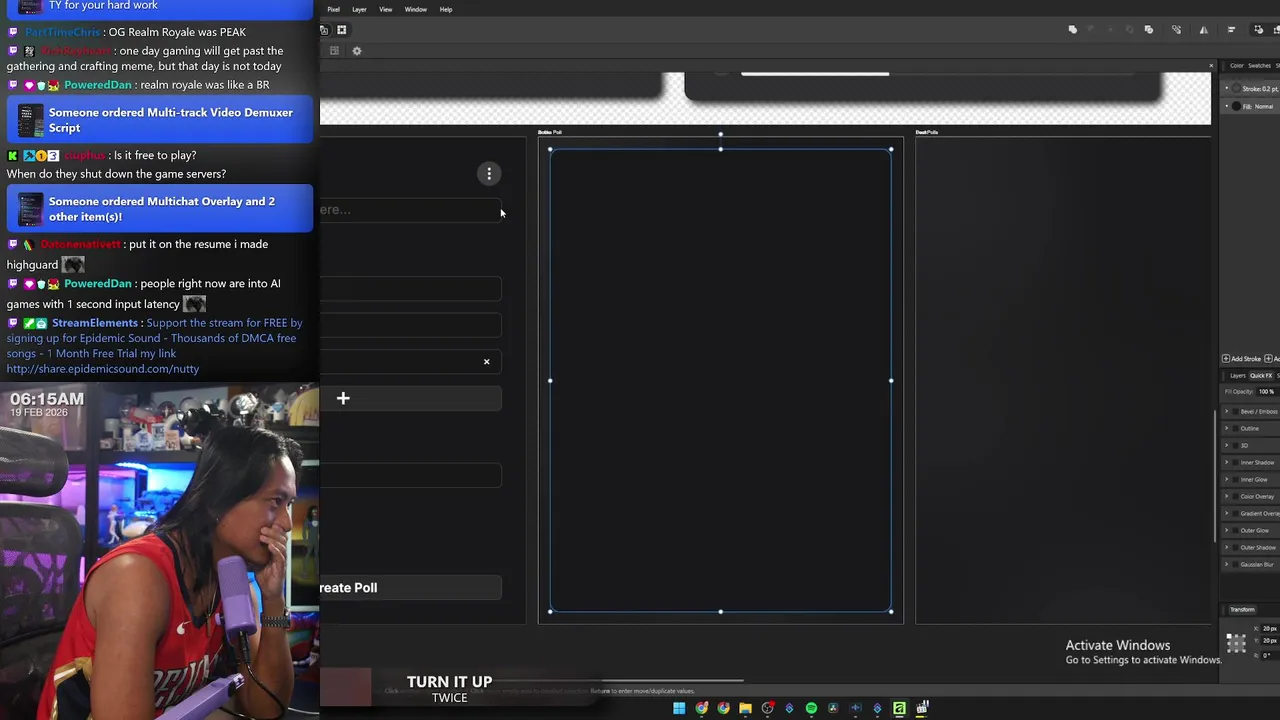Select the anchor point grid in Transform
This screenshot has width=1280, height=720.
[x=1236, y=643]
